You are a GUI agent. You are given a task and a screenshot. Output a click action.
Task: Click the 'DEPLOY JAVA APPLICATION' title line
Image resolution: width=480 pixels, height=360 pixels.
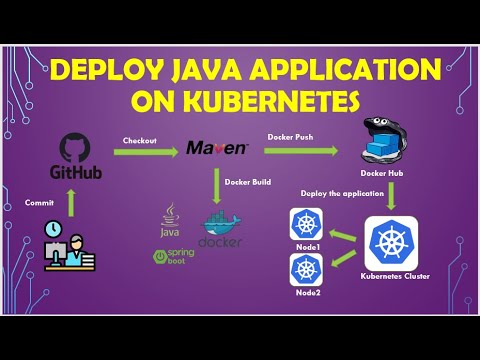(x=246, y=70)
